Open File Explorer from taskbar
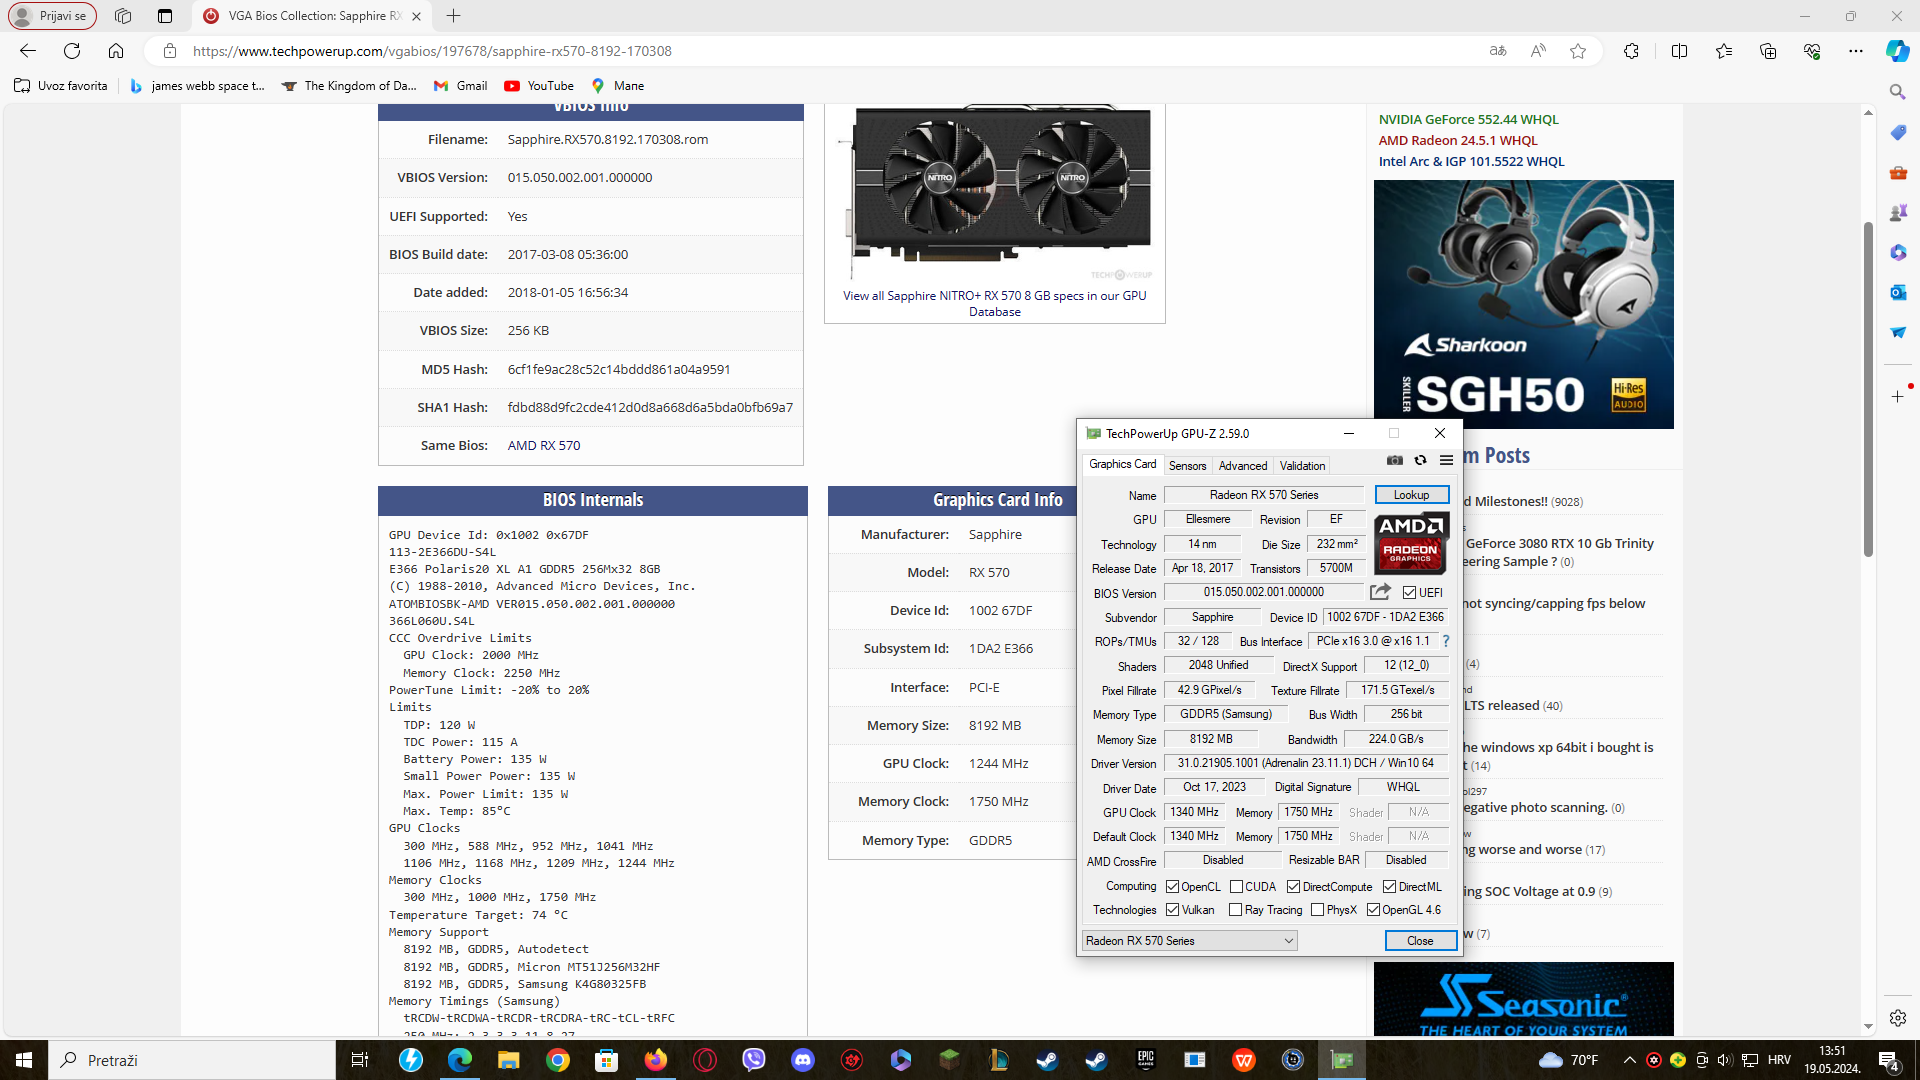1920x1080 pixels. point(509,1060)
